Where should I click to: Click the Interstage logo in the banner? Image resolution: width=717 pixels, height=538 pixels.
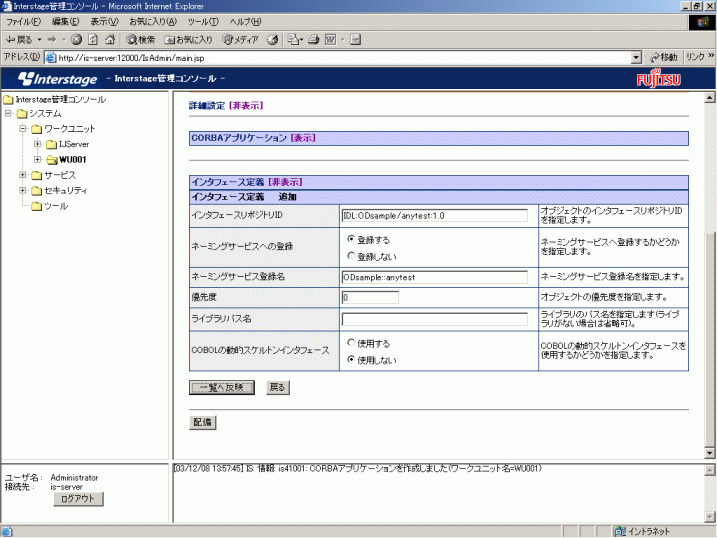click(58, 79)
